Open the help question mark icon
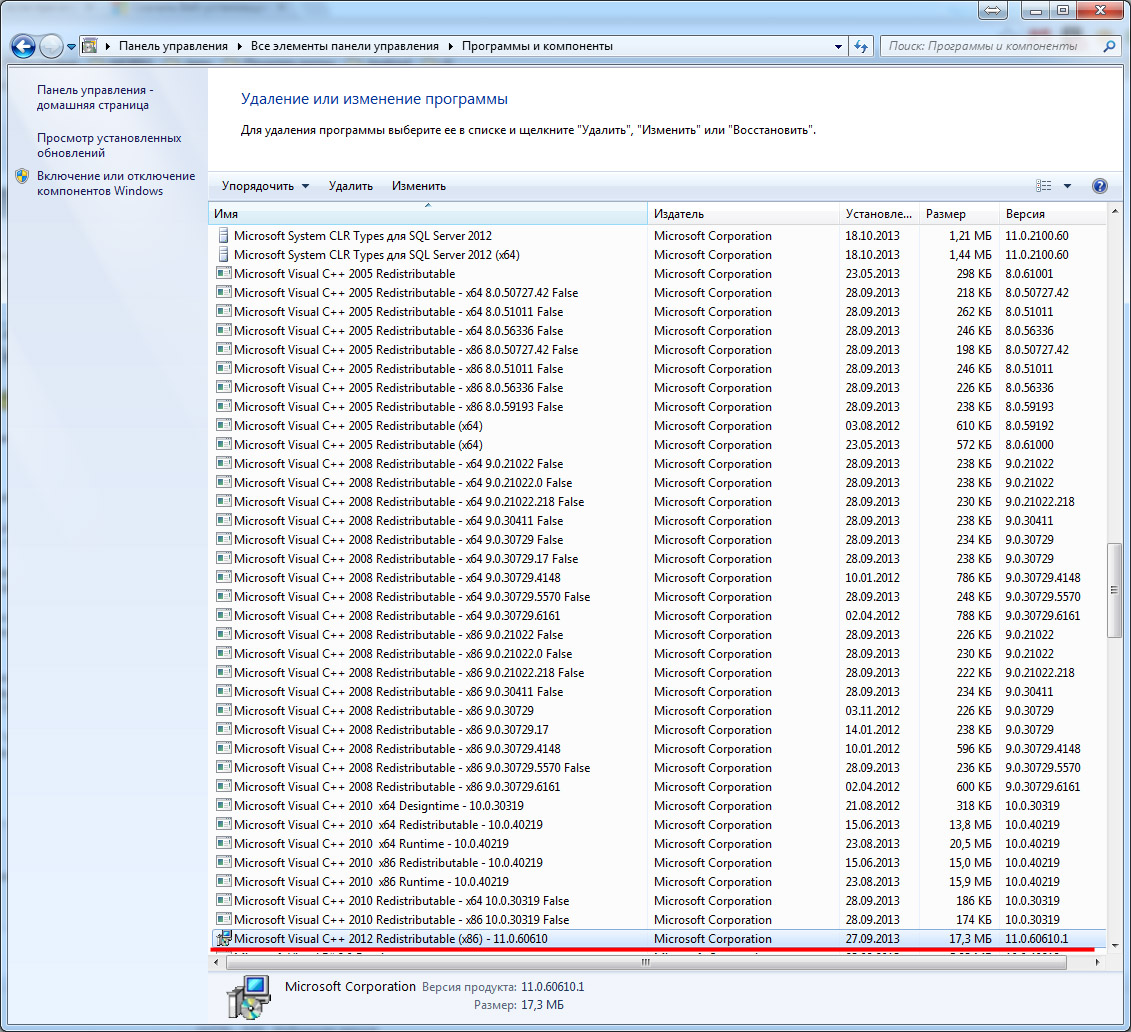 (x=1100, y=186)
